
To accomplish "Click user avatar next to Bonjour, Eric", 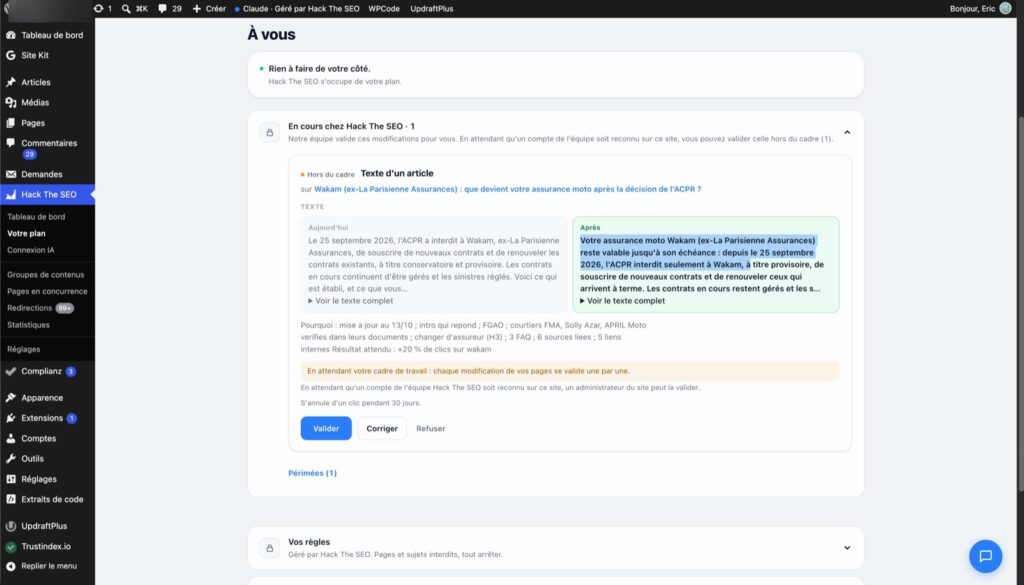I will pyautogui.click(x=1005, y=8).
